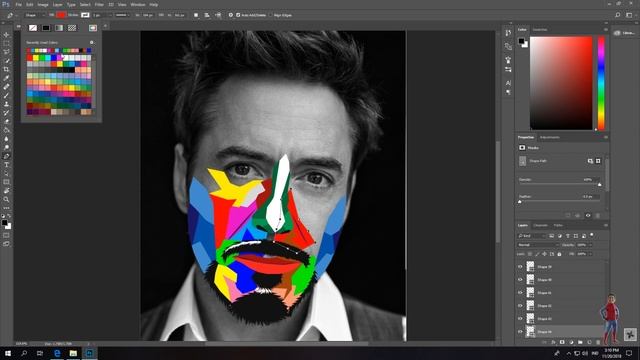
Task: Click the Windows Start button
Action: 8,353
